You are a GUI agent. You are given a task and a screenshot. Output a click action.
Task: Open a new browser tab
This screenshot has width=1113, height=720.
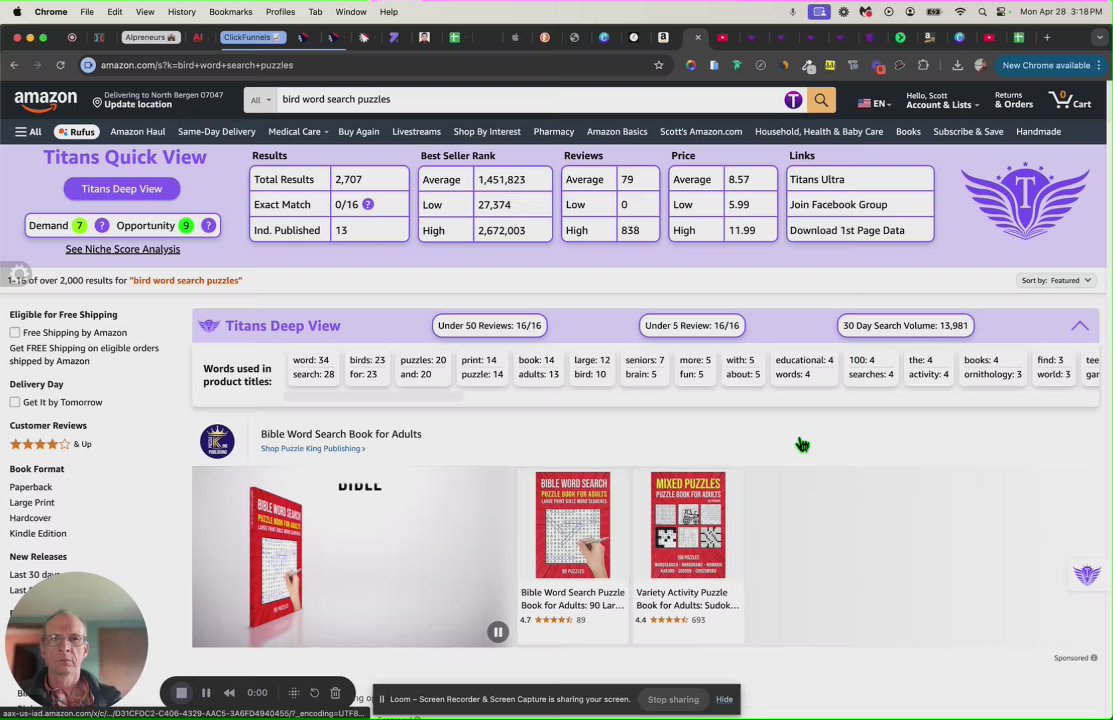(x=1046, y=38)
